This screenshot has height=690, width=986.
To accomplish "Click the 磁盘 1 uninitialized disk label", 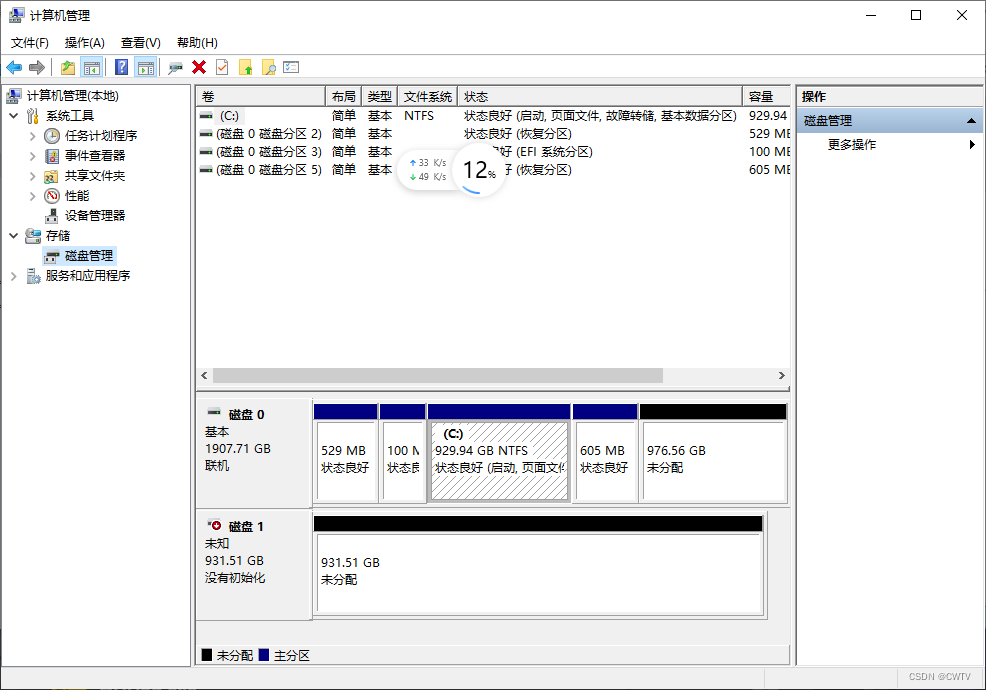I will [x=254, y=565].
